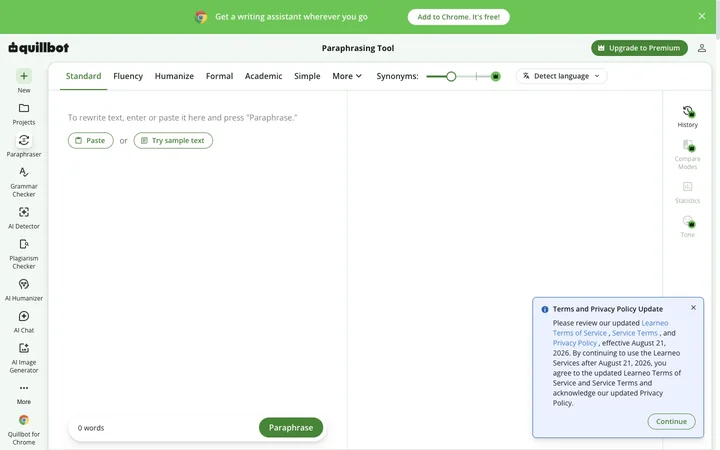The image size is (720, 450).
Task: Open the Compare Modes panel icon
Action: 687,146
